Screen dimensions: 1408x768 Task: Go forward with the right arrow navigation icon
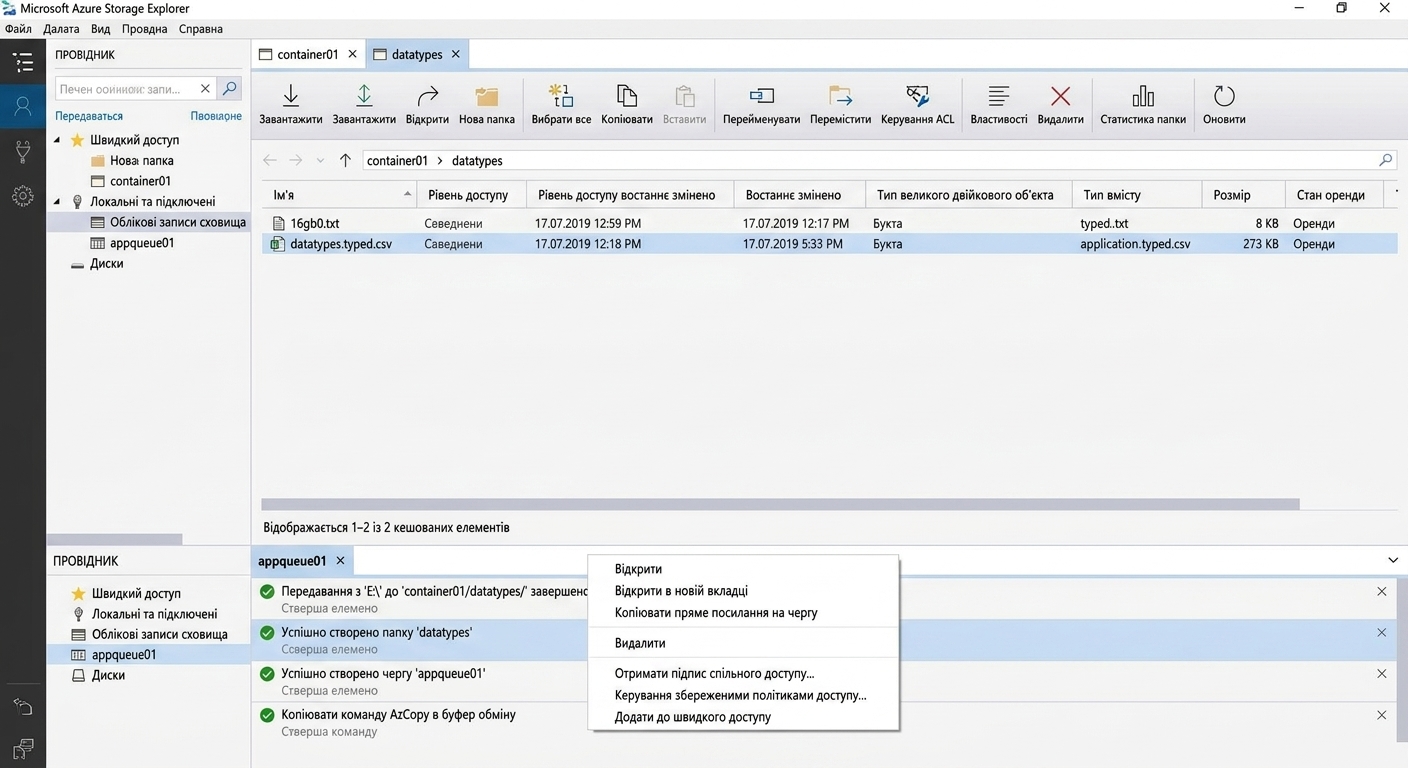(x=296, y=160)
